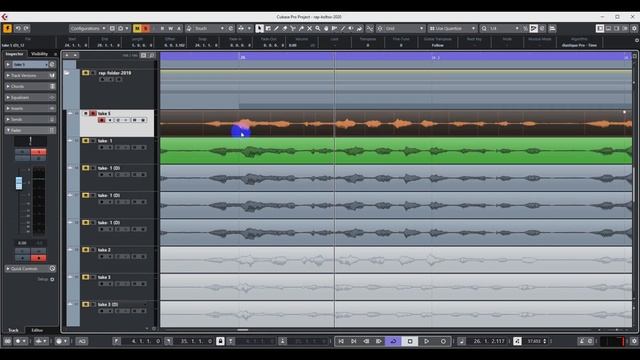Collapse the Fader inspector section
Image resolution: width=640 pixels, height=360 pixels.
pyautogui.click(x=30, y=130)
